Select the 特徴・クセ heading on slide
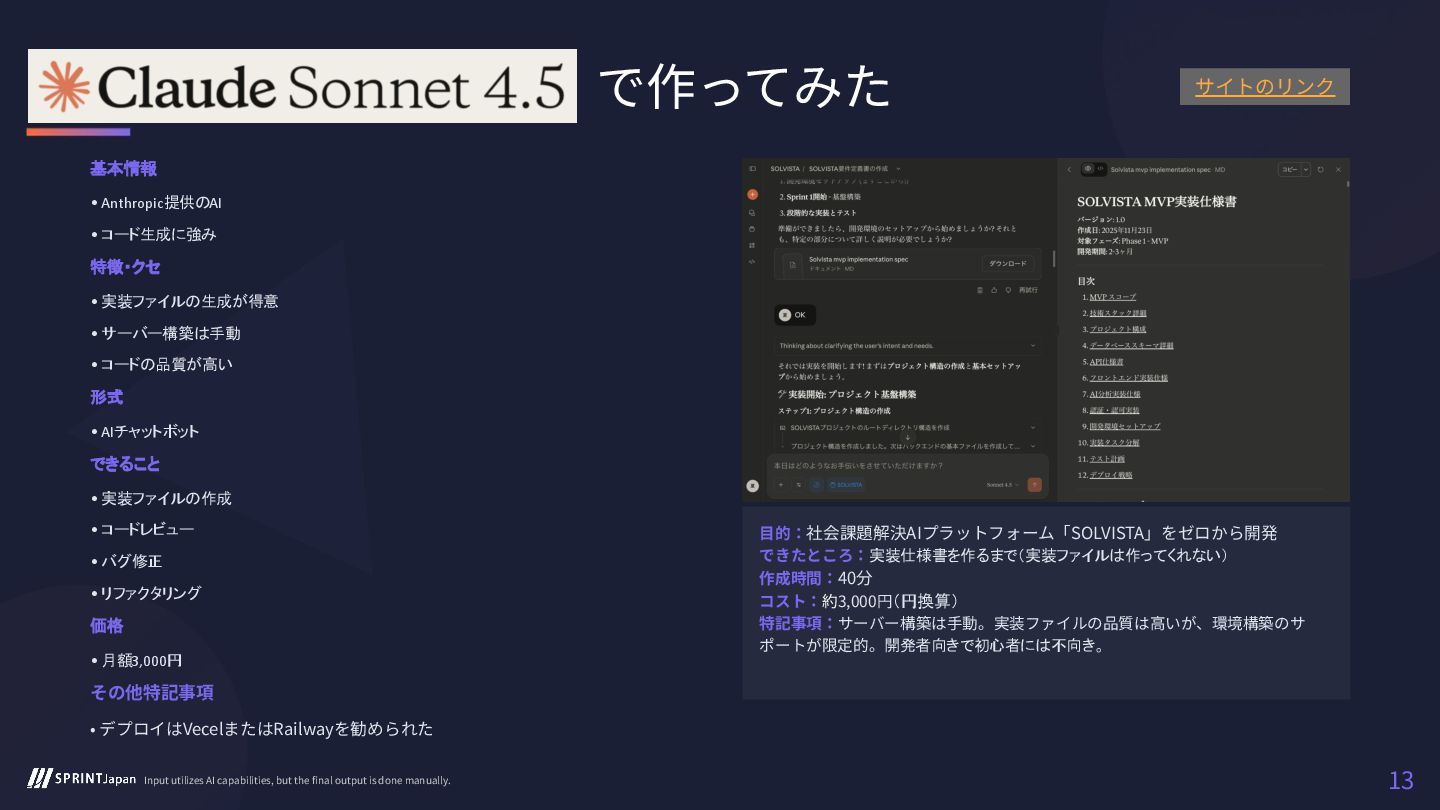Image resolution: width=1440 pixels, height=810 pixels. [x=125, y=267]
